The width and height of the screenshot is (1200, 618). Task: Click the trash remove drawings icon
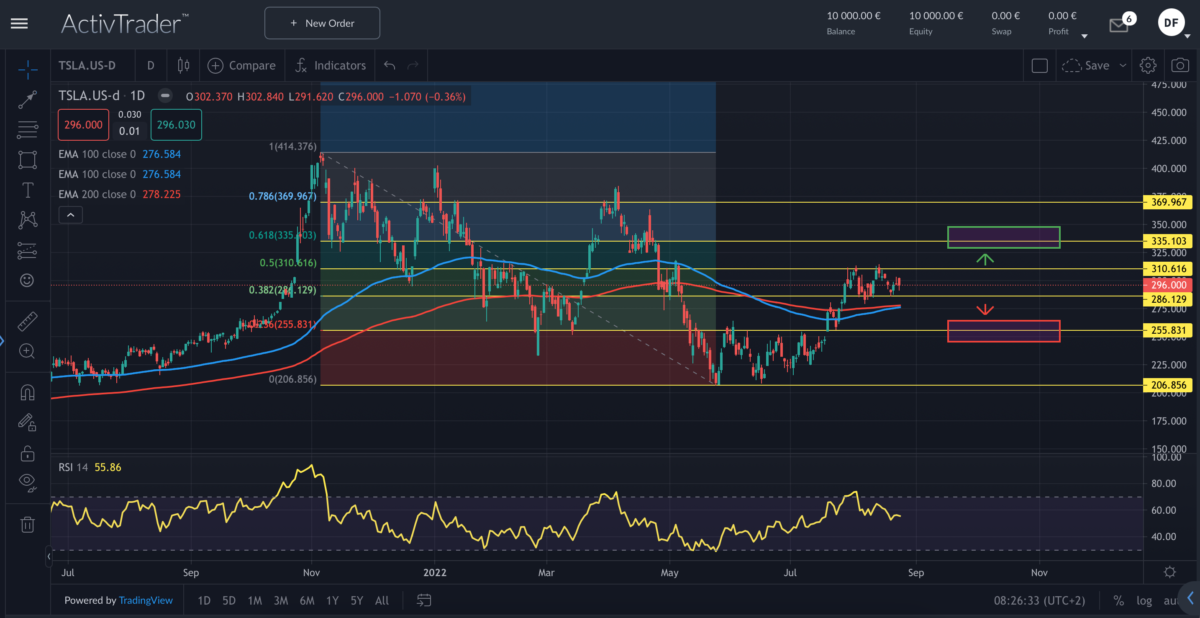coord(28,524)
